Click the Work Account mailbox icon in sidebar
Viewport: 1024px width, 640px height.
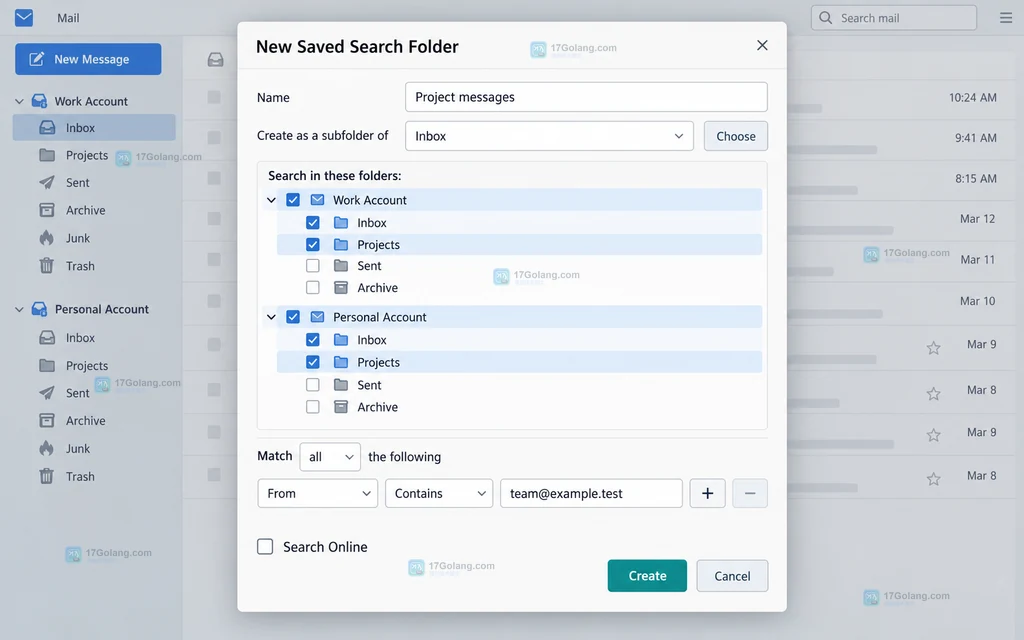click(x=39, y=101)
